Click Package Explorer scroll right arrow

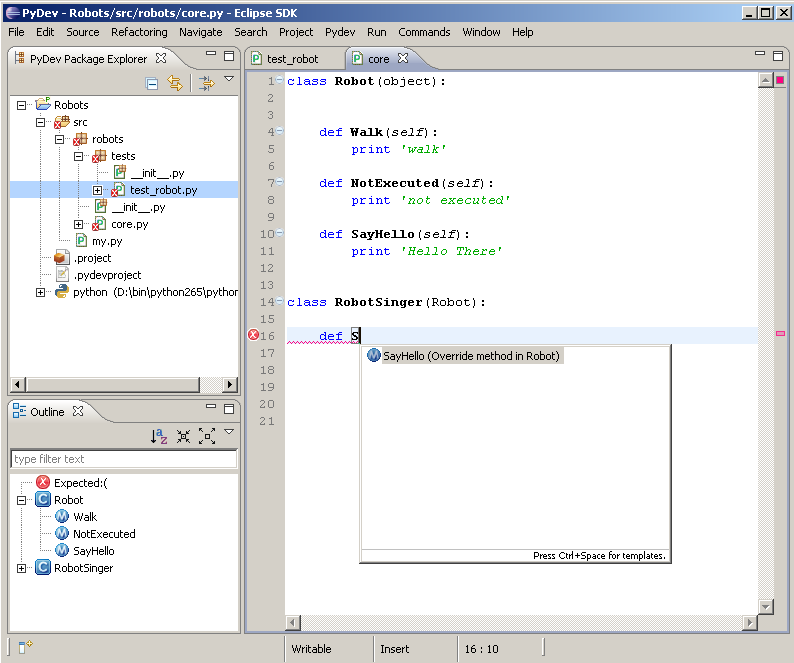click(230, 384)
